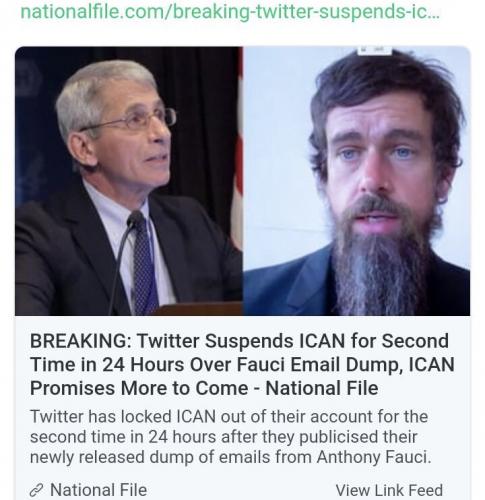Click the left photo of man at podium
The width and height of the screenshot is (485, 500).
click(x=129, y=181)
